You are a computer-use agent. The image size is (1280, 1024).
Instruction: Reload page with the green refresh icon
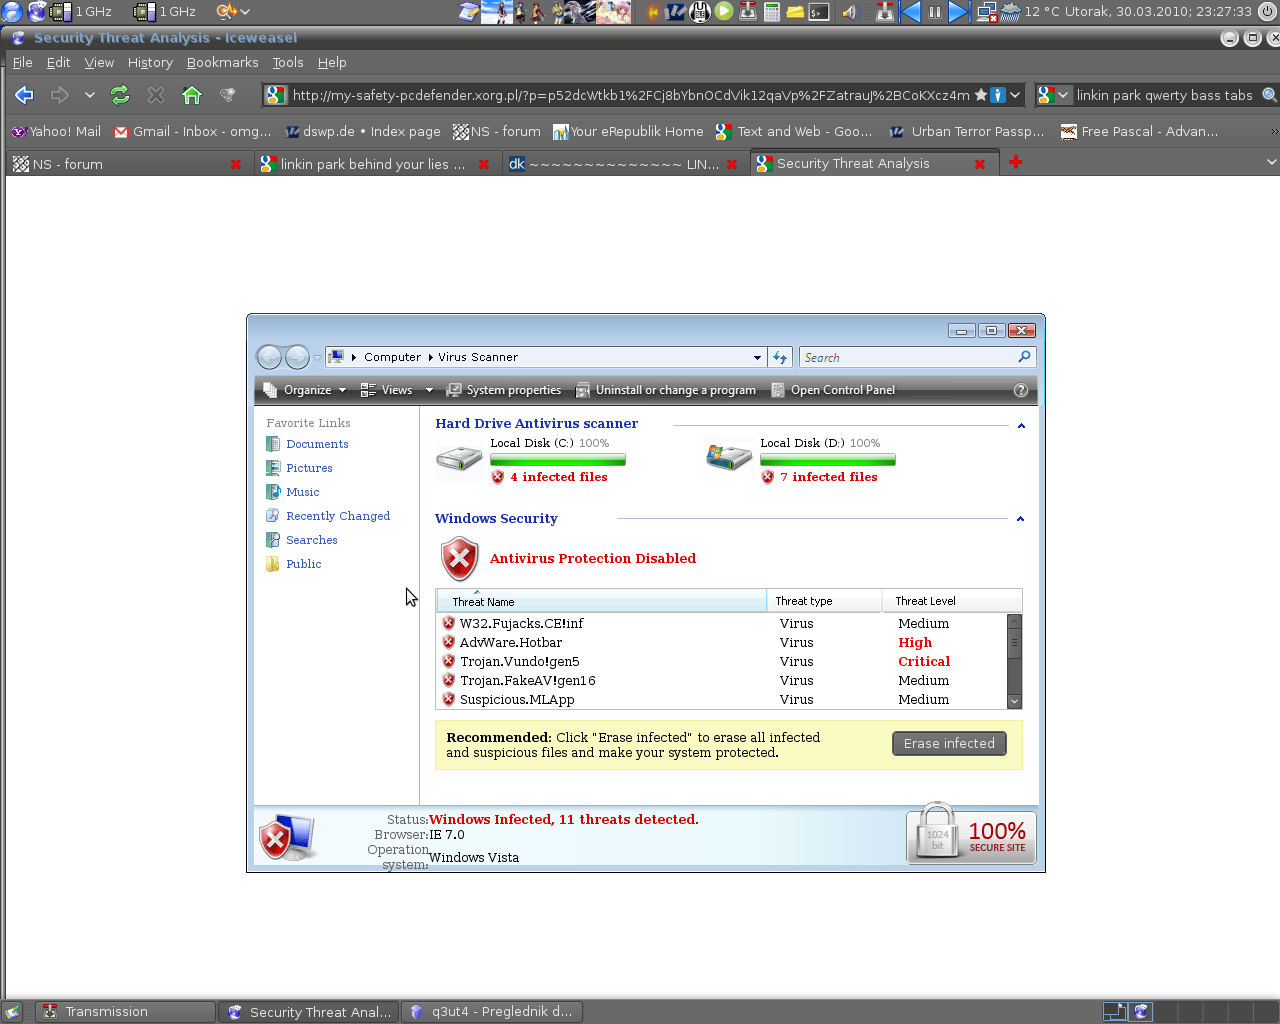click(x=120, y=95)
